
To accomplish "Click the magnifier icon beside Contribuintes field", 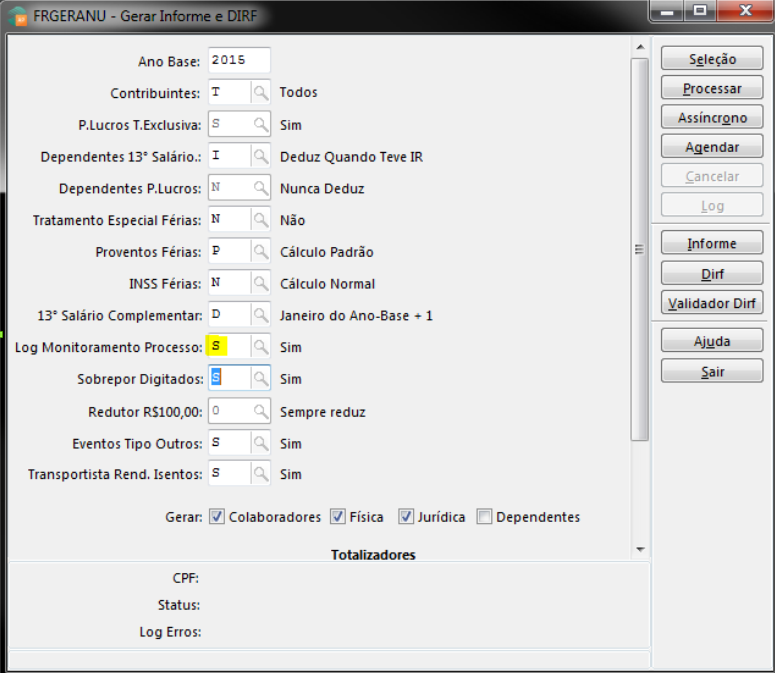I will (260, 93).
